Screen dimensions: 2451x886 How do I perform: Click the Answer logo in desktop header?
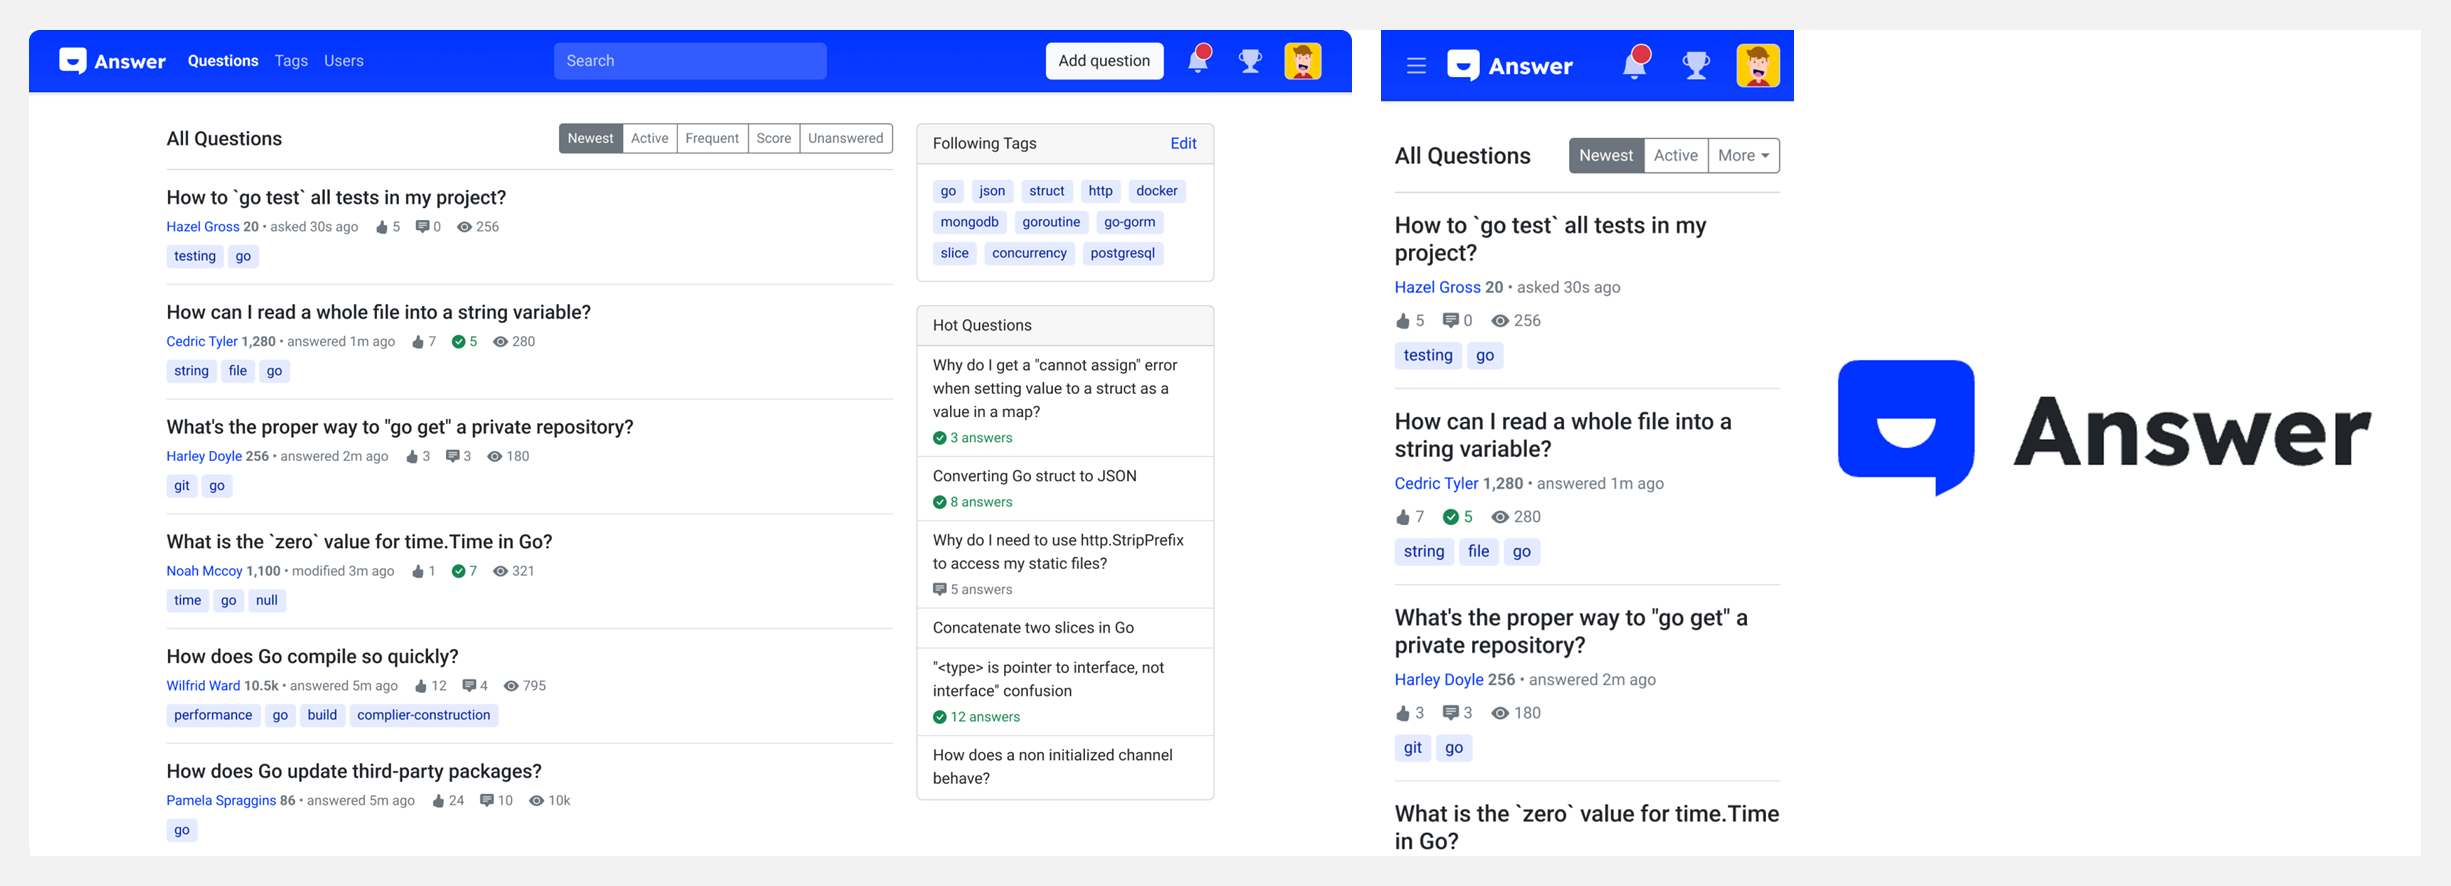(x=112, y=61)
